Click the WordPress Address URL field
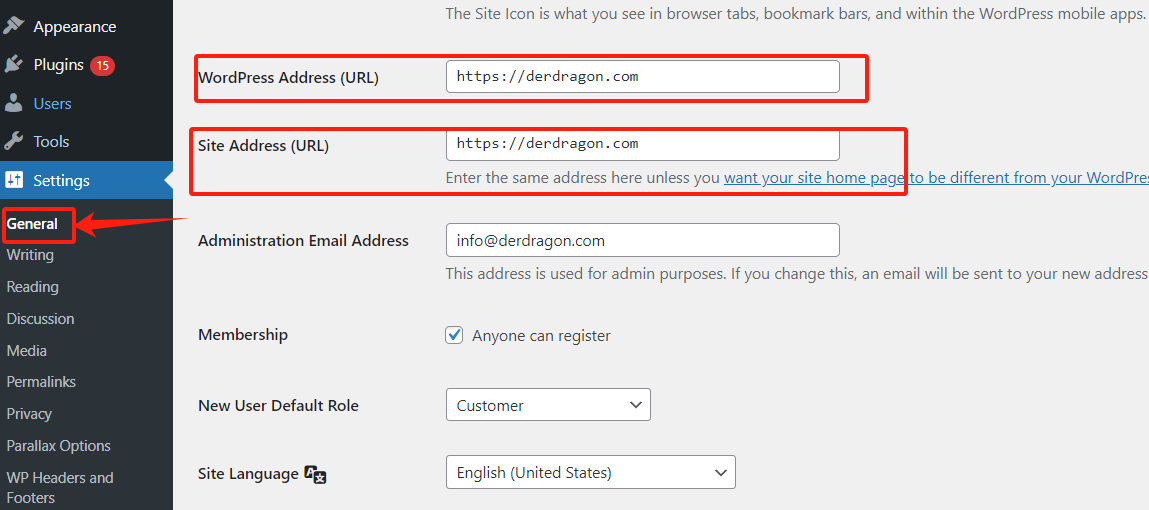This screenshot has width=1149, height=510. pos(643,76)
